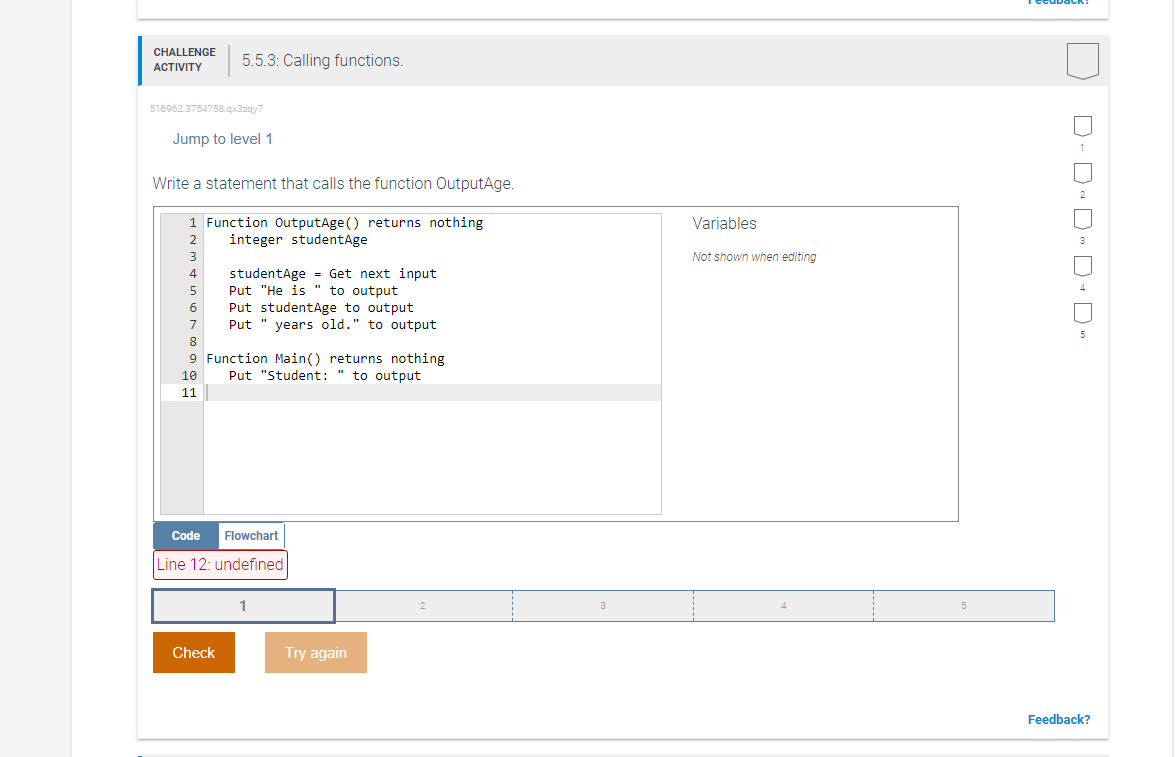Click the level 4 completion badge icon
This screenshot has width=1175, height=757.
[x=1083, y=266]
